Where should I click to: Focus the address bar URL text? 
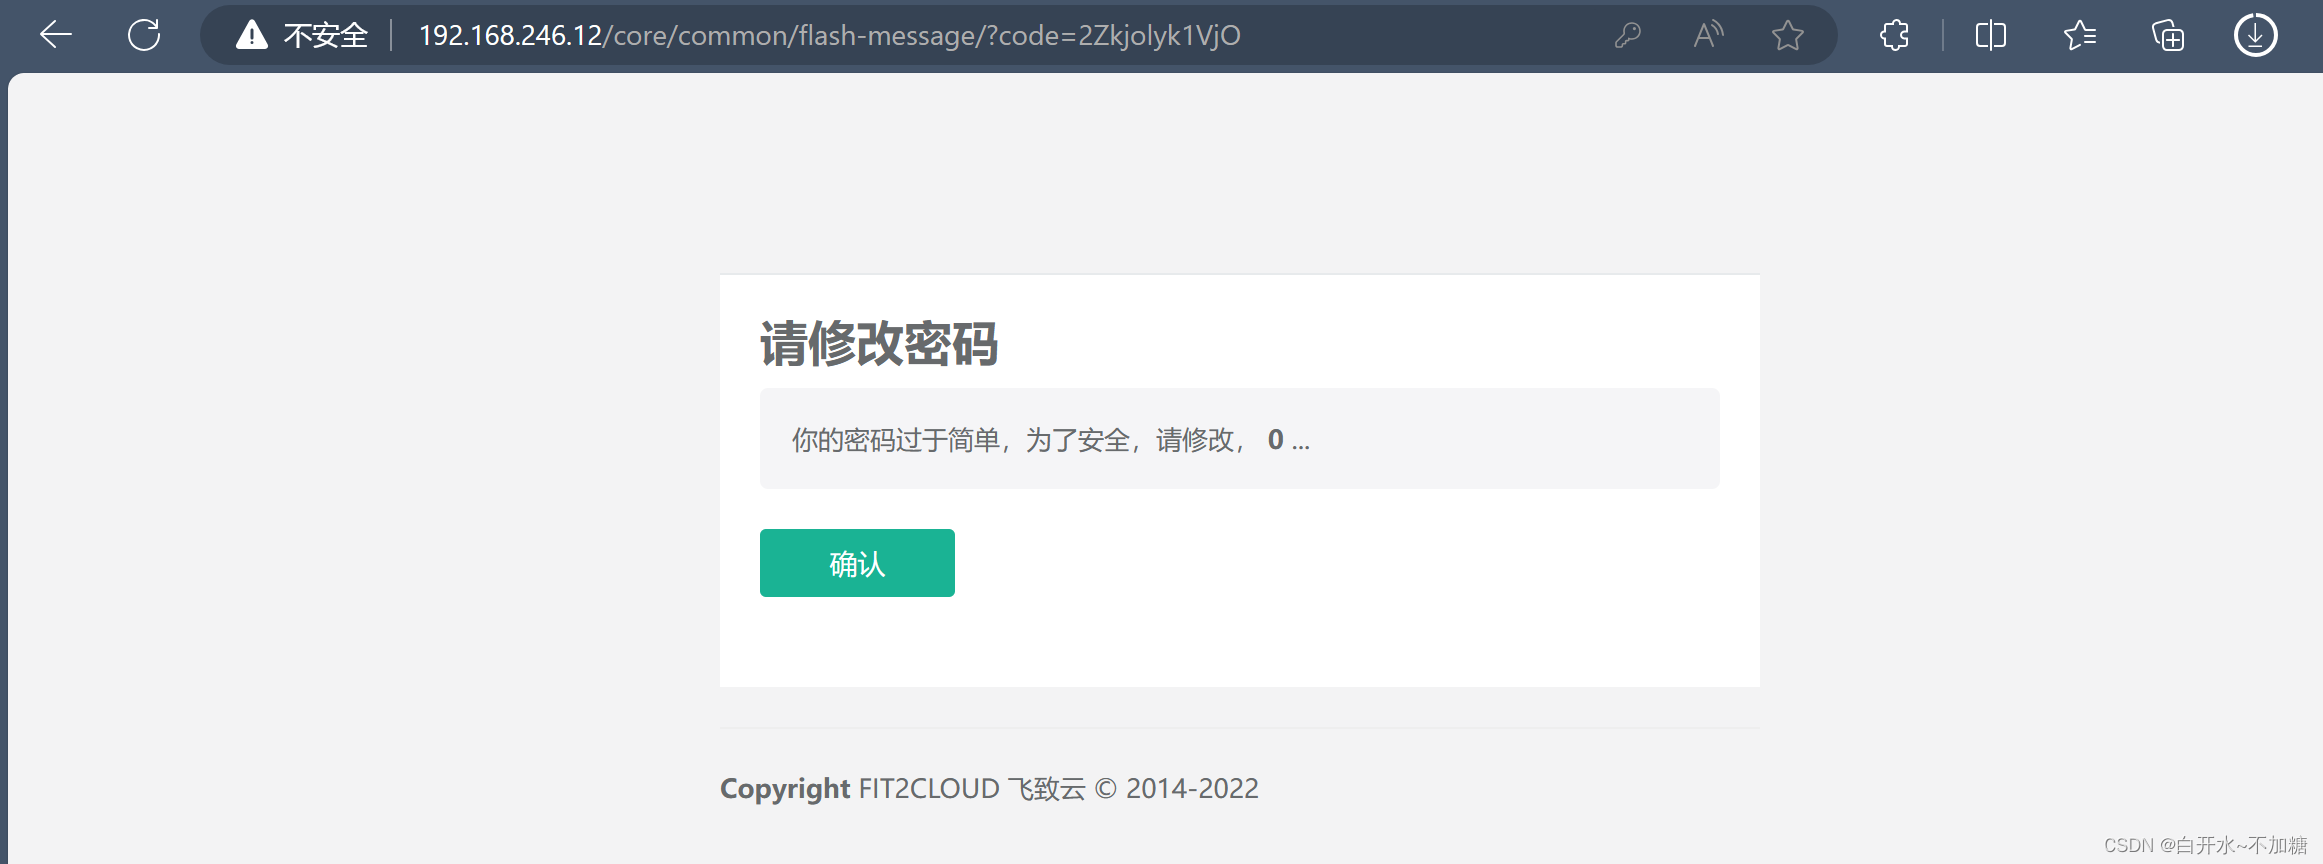pos(829,36)
